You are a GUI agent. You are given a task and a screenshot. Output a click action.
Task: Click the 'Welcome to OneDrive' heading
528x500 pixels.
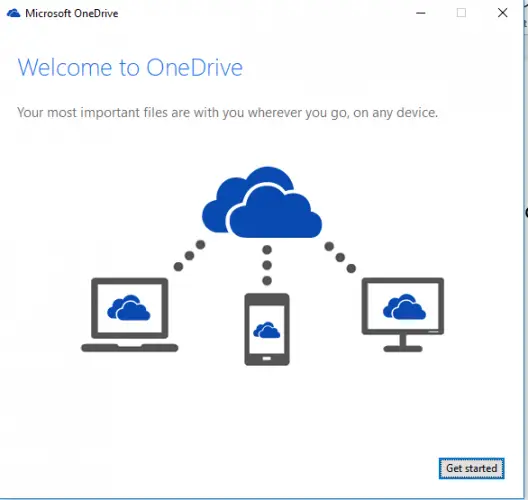(130, 68)
